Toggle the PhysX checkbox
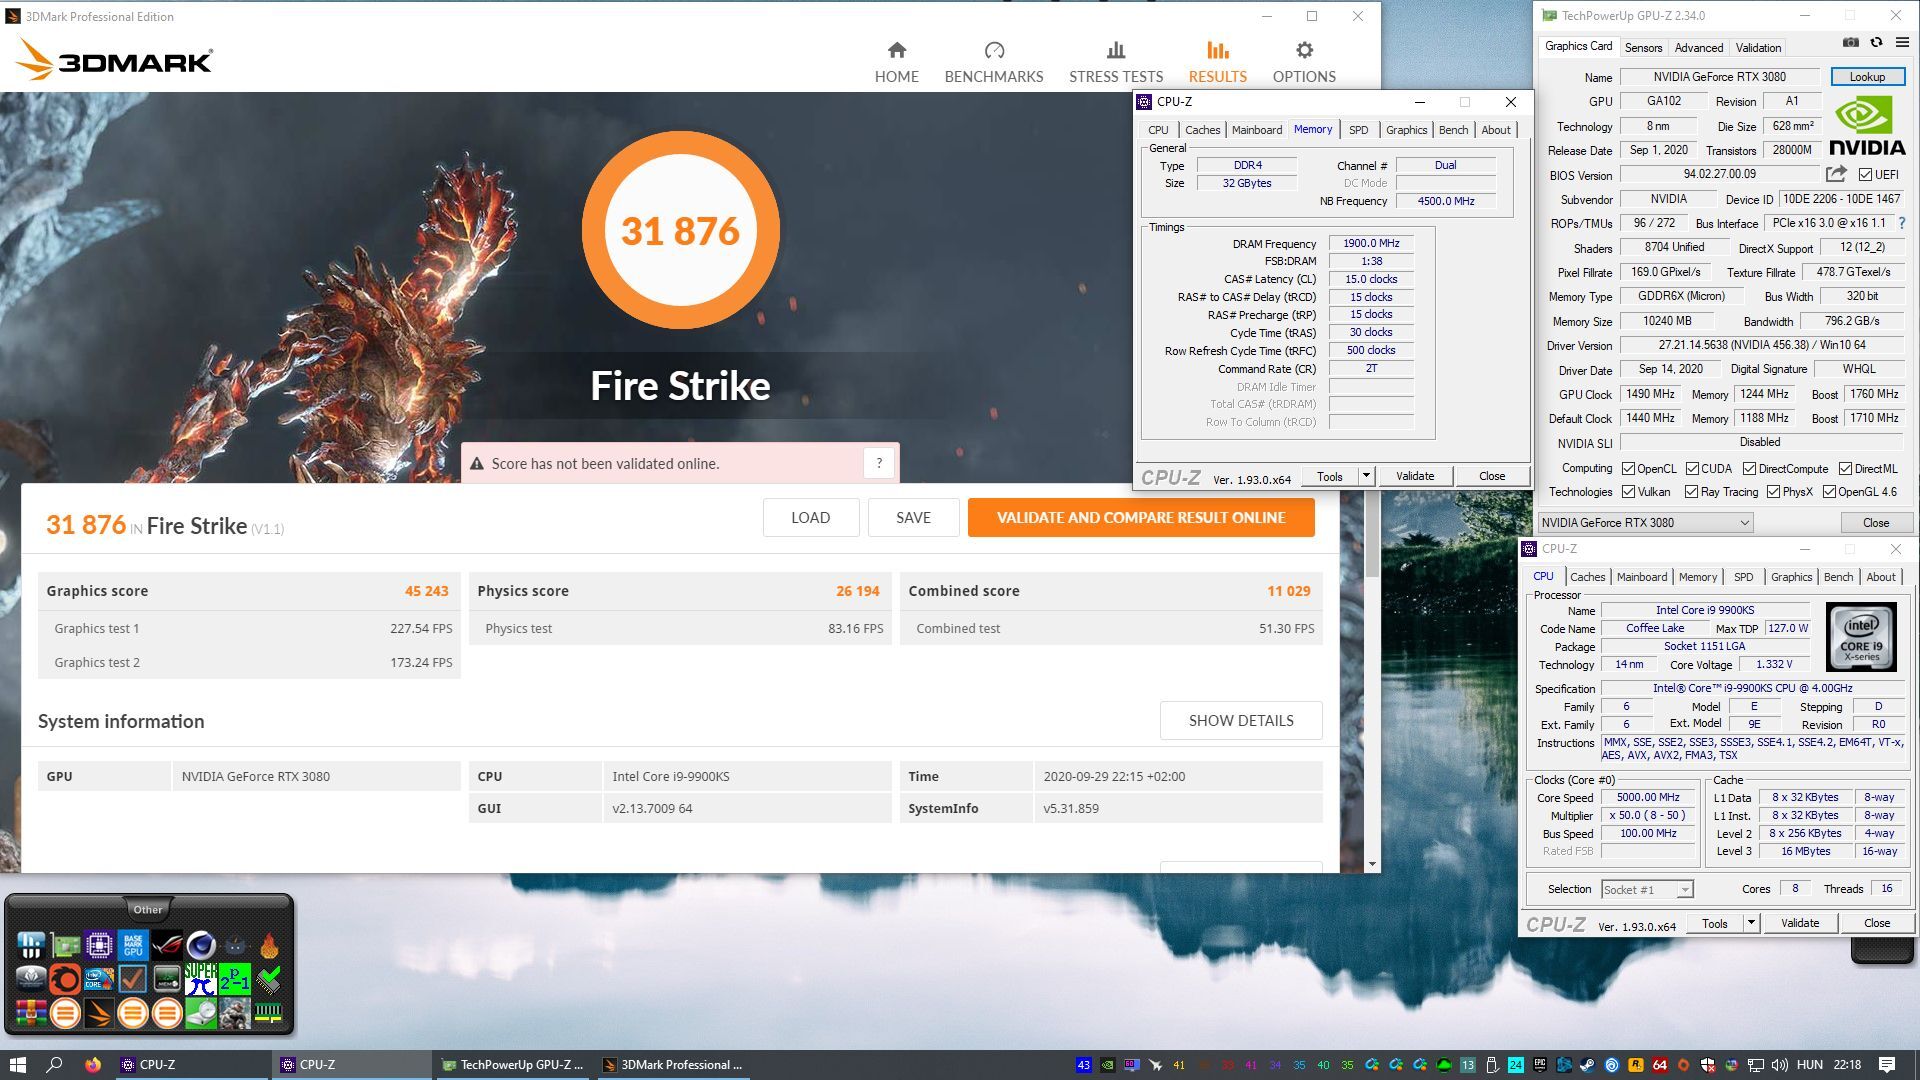 [1773, 491]
